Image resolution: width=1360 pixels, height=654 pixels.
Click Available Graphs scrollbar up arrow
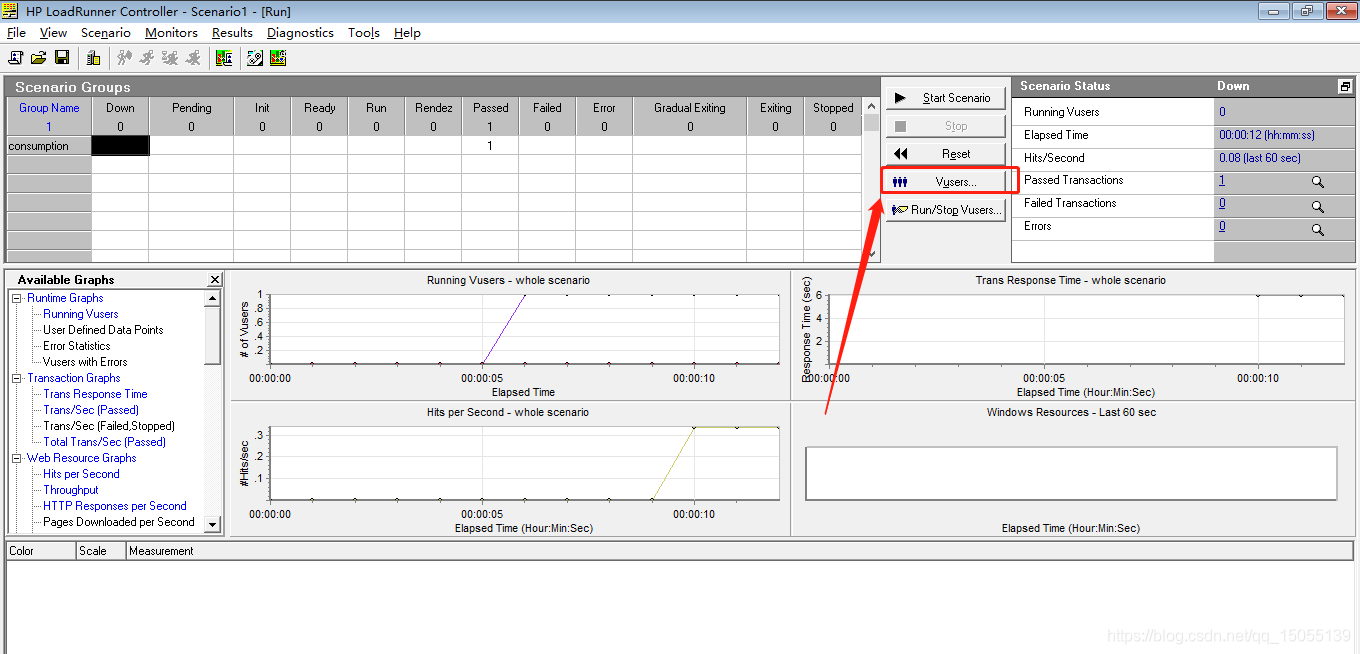pos(212,298)
